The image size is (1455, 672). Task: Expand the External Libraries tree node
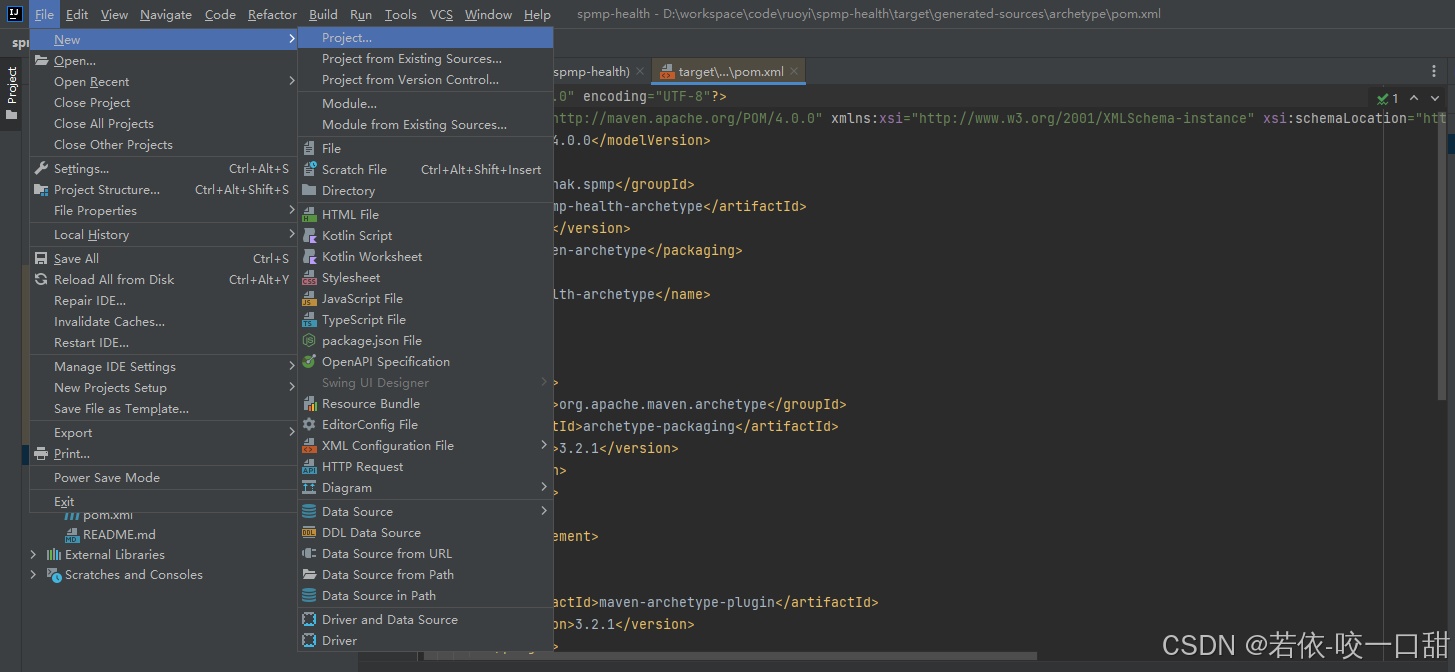coord(33,555)
